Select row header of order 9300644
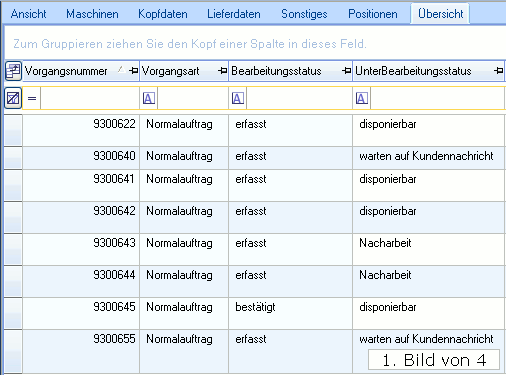 tap(13, 281)
